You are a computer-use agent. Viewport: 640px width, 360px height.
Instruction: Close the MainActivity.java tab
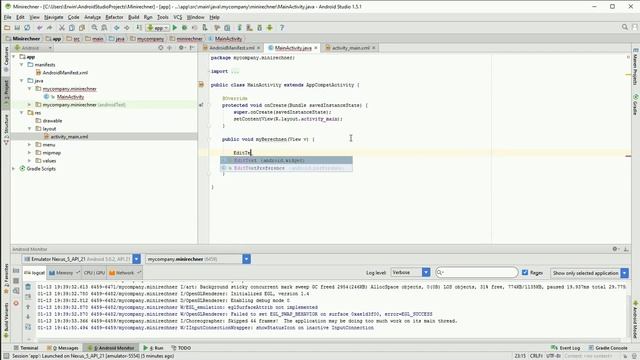316,48
